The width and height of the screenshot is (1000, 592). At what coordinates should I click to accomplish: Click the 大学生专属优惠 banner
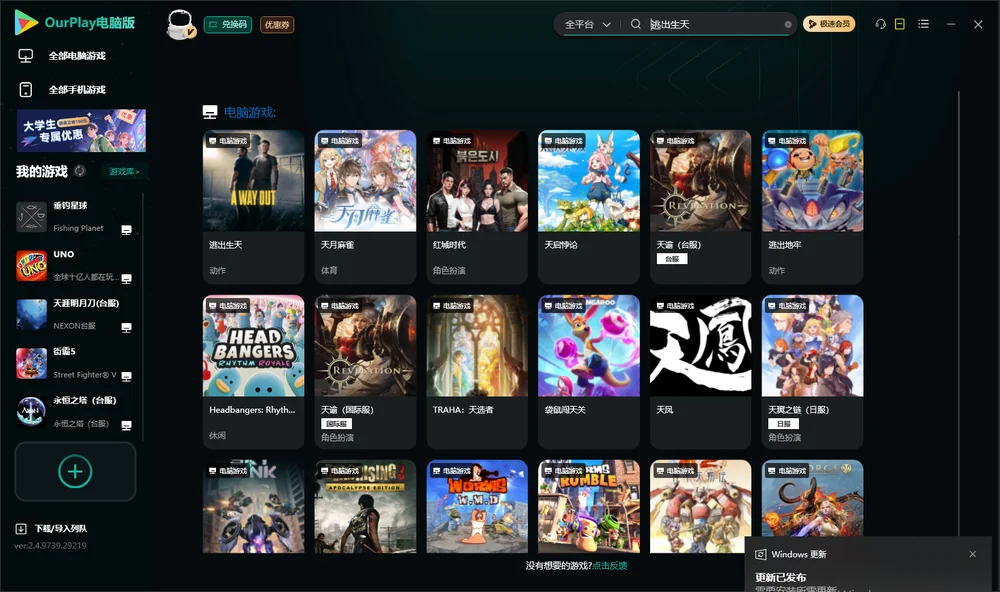(82, 131)
